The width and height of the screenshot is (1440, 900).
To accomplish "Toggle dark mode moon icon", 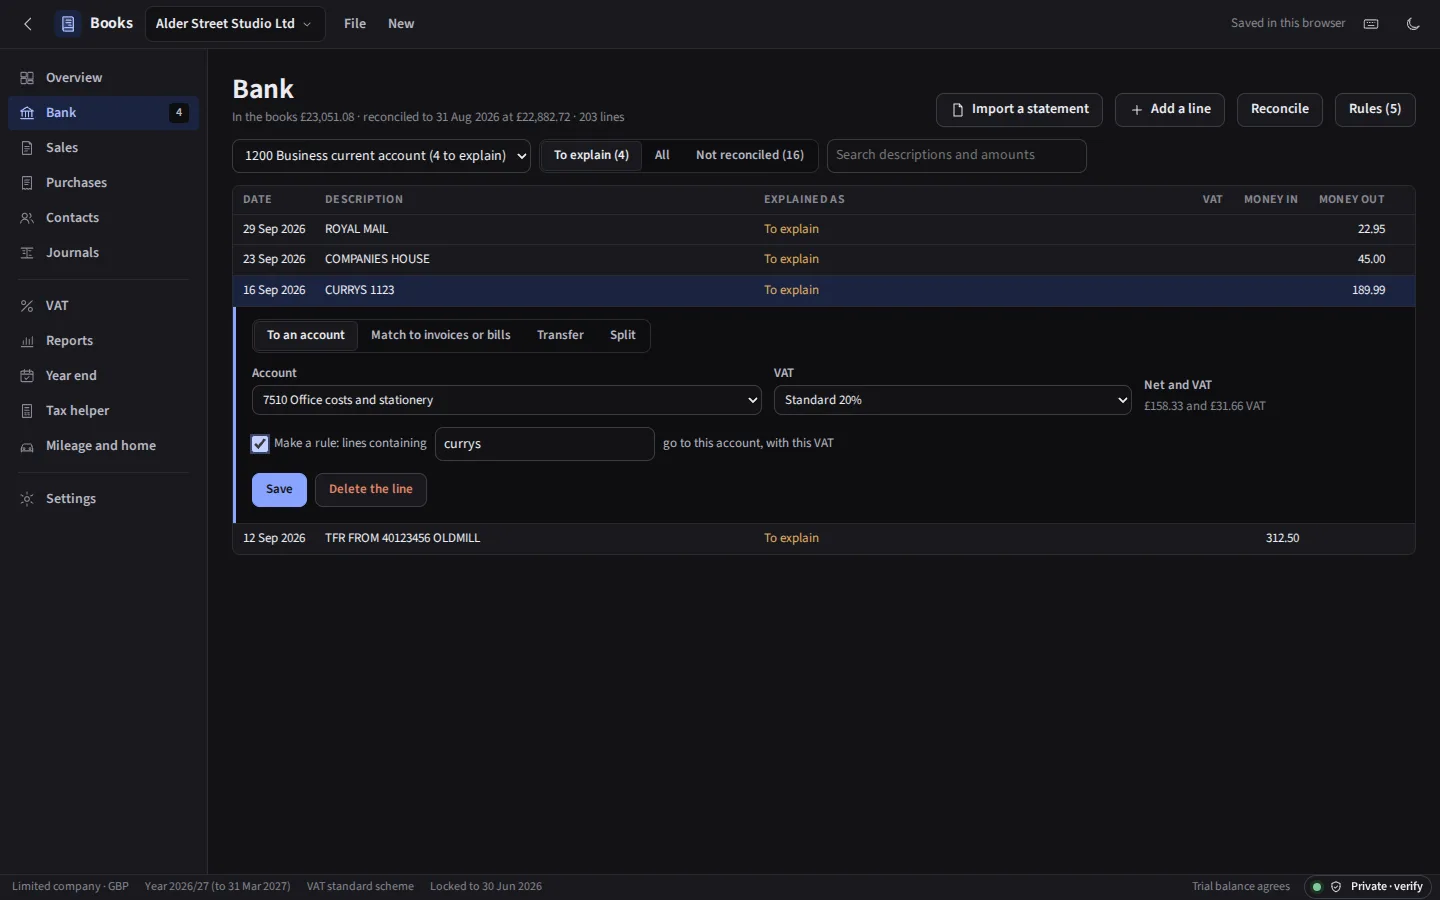I will point(1413,24).
